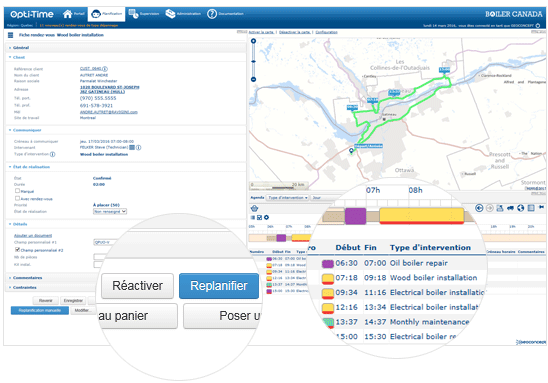Screen dimensions: 548x383
Task: Click the Désactiver la carte link
Action: click(295, 32)
